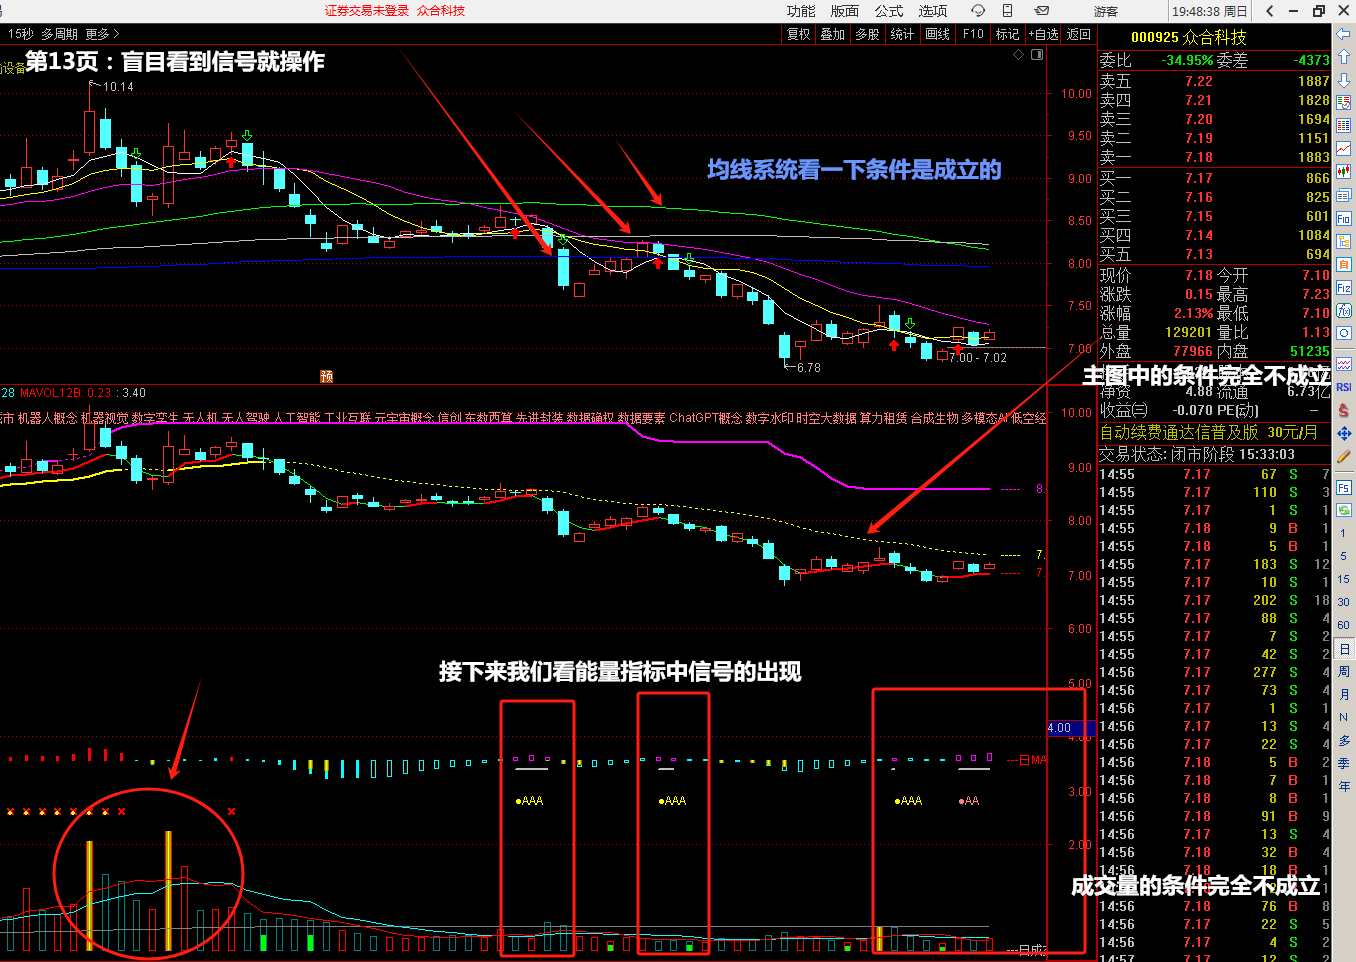This screenshot has width=1356, height=962.
Task: Open the headset customer service icon
Action: 978,11
